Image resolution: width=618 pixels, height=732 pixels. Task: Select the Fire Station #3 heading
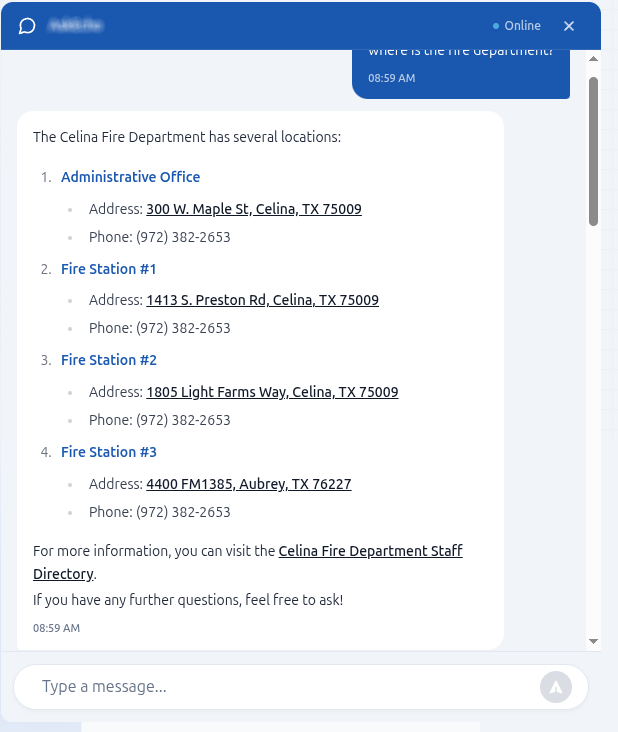(109, 452)
